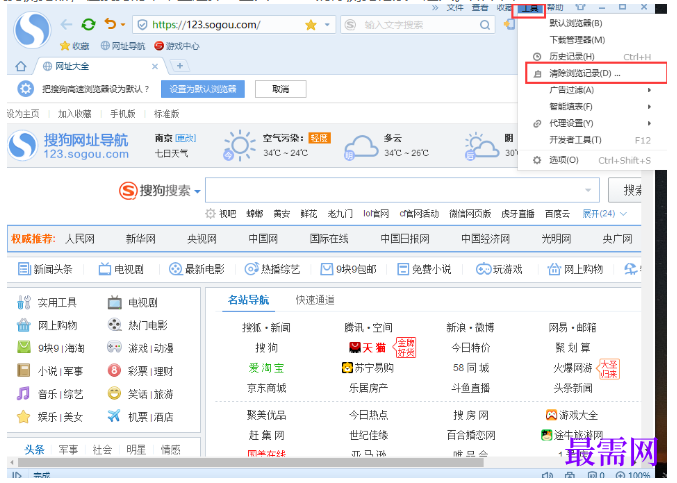
Task: Click the Sogou browser logo
Action: (x=32, y=30)
